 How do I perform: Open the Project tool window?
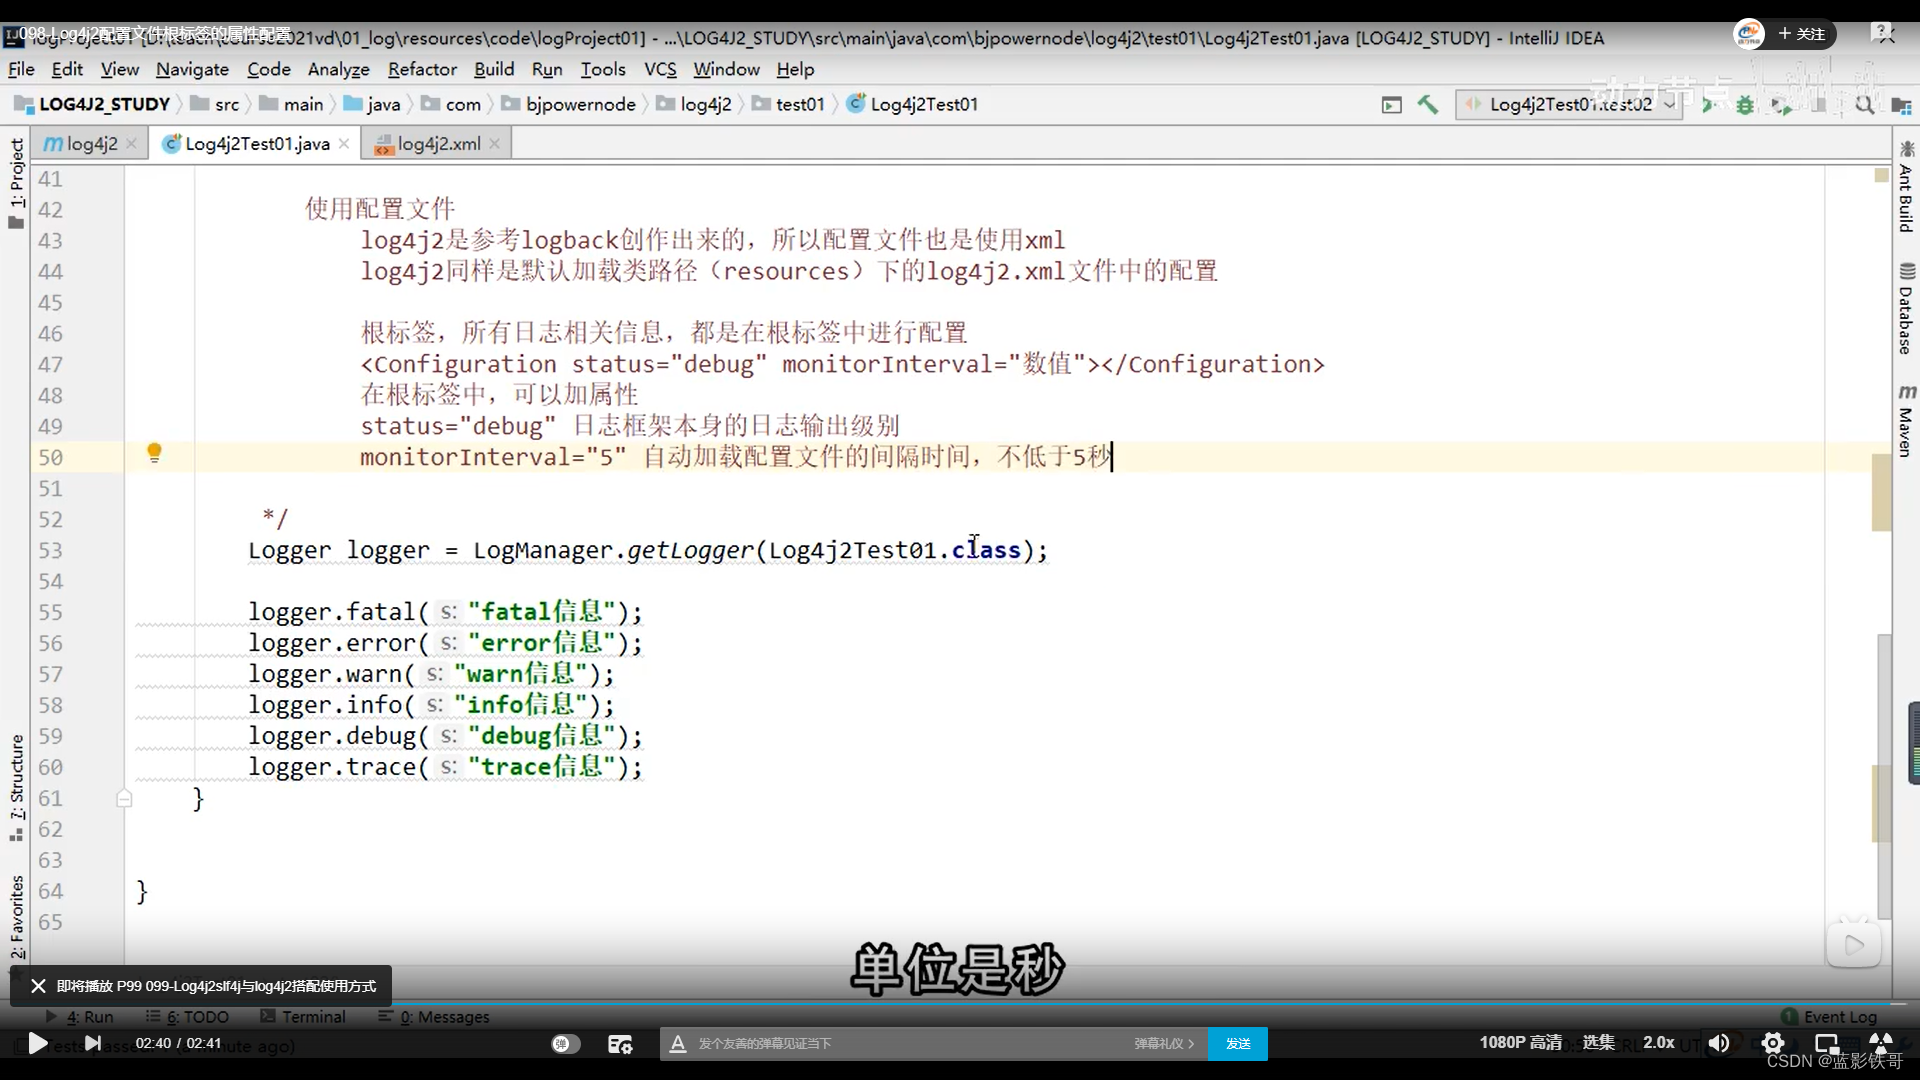tap(16, 182)
